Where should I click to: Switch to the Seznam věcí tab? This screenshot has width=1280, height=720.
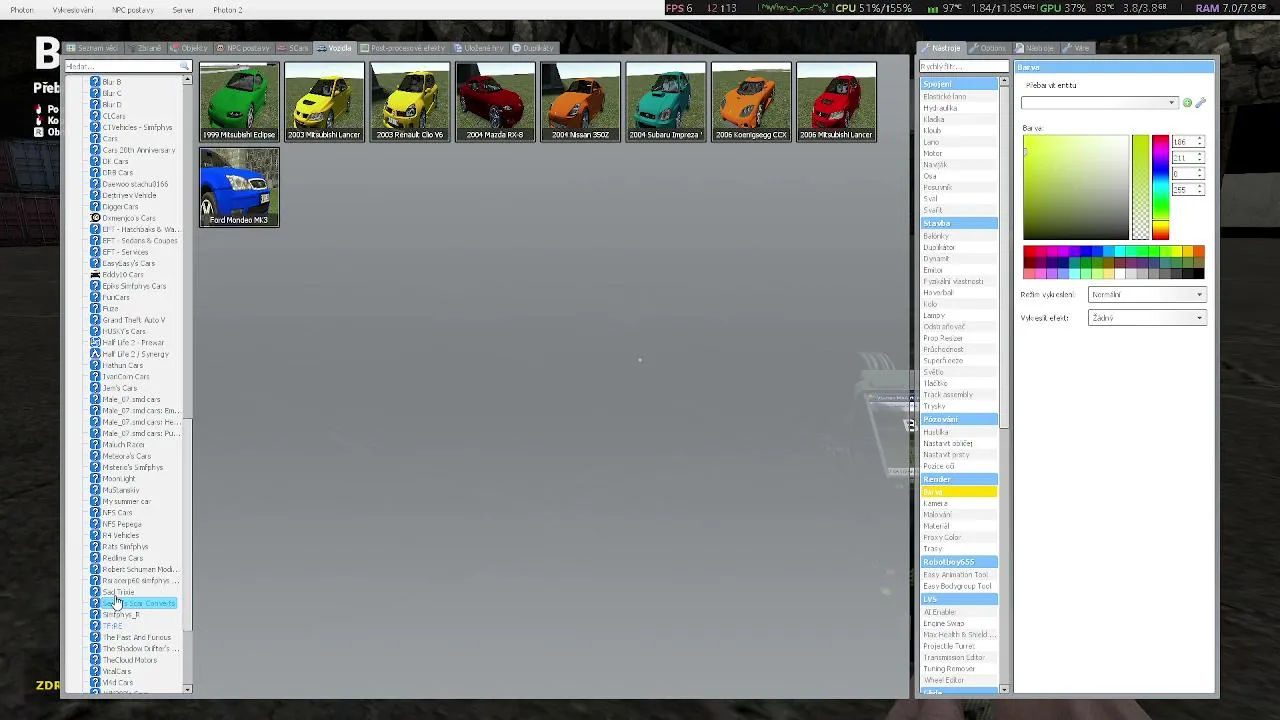tap(92, 48)
